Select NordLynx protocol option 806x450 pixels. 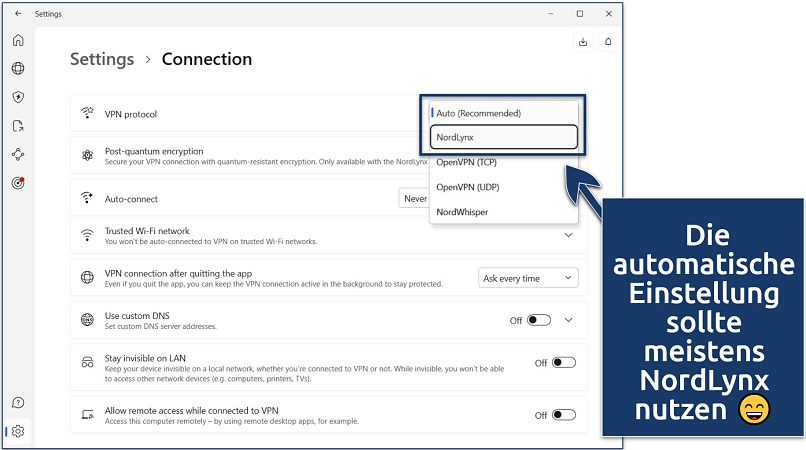[x=504, y=137]
